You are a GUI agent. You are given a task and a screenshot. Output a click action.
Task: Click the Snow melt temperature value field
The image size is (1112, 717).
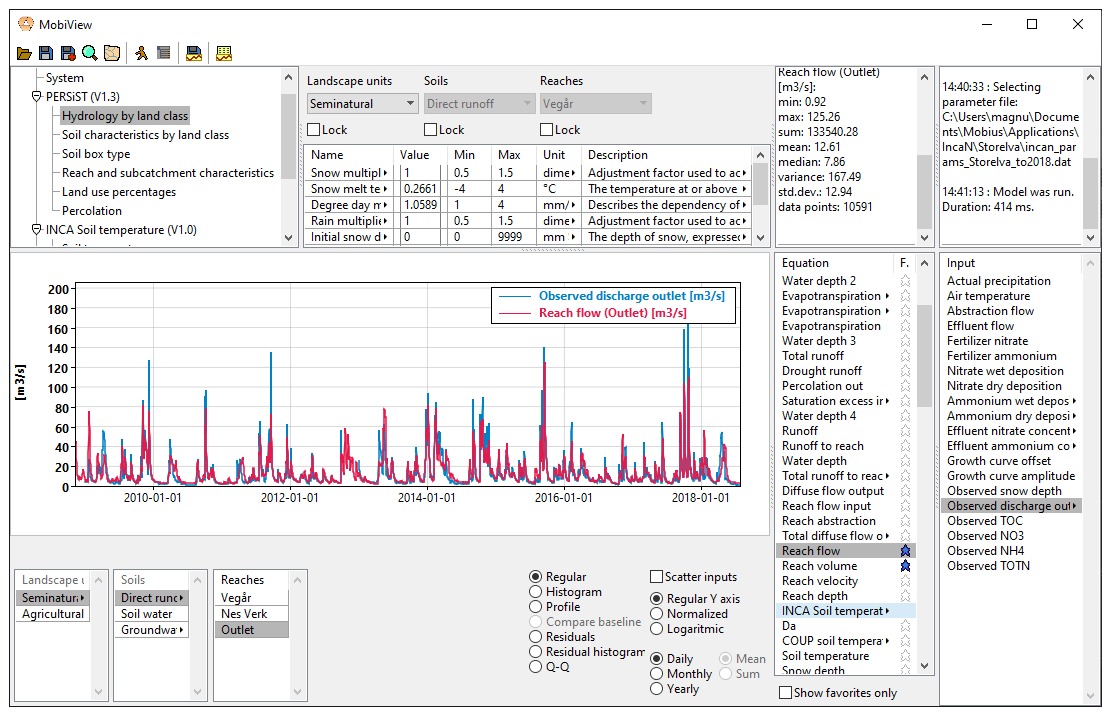click(x=422, y=189)
